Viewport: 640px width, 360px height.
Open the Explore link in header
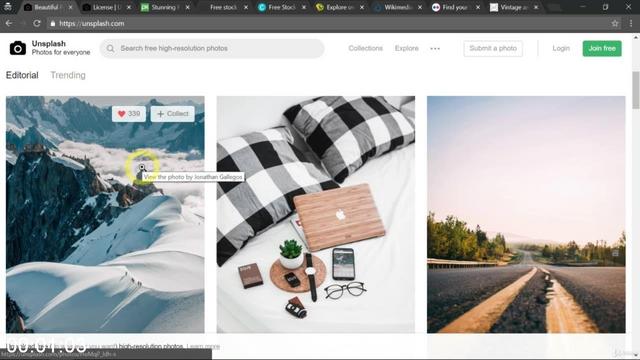[407, 48]
